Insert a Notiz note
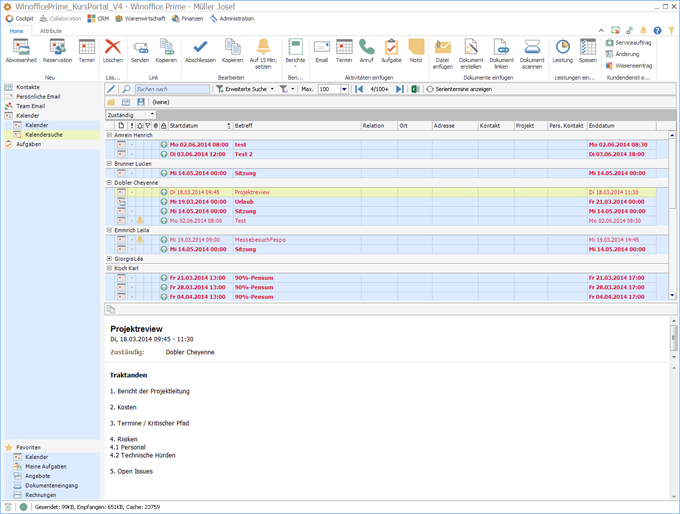 pyautogui.click(x=416, y=51)
